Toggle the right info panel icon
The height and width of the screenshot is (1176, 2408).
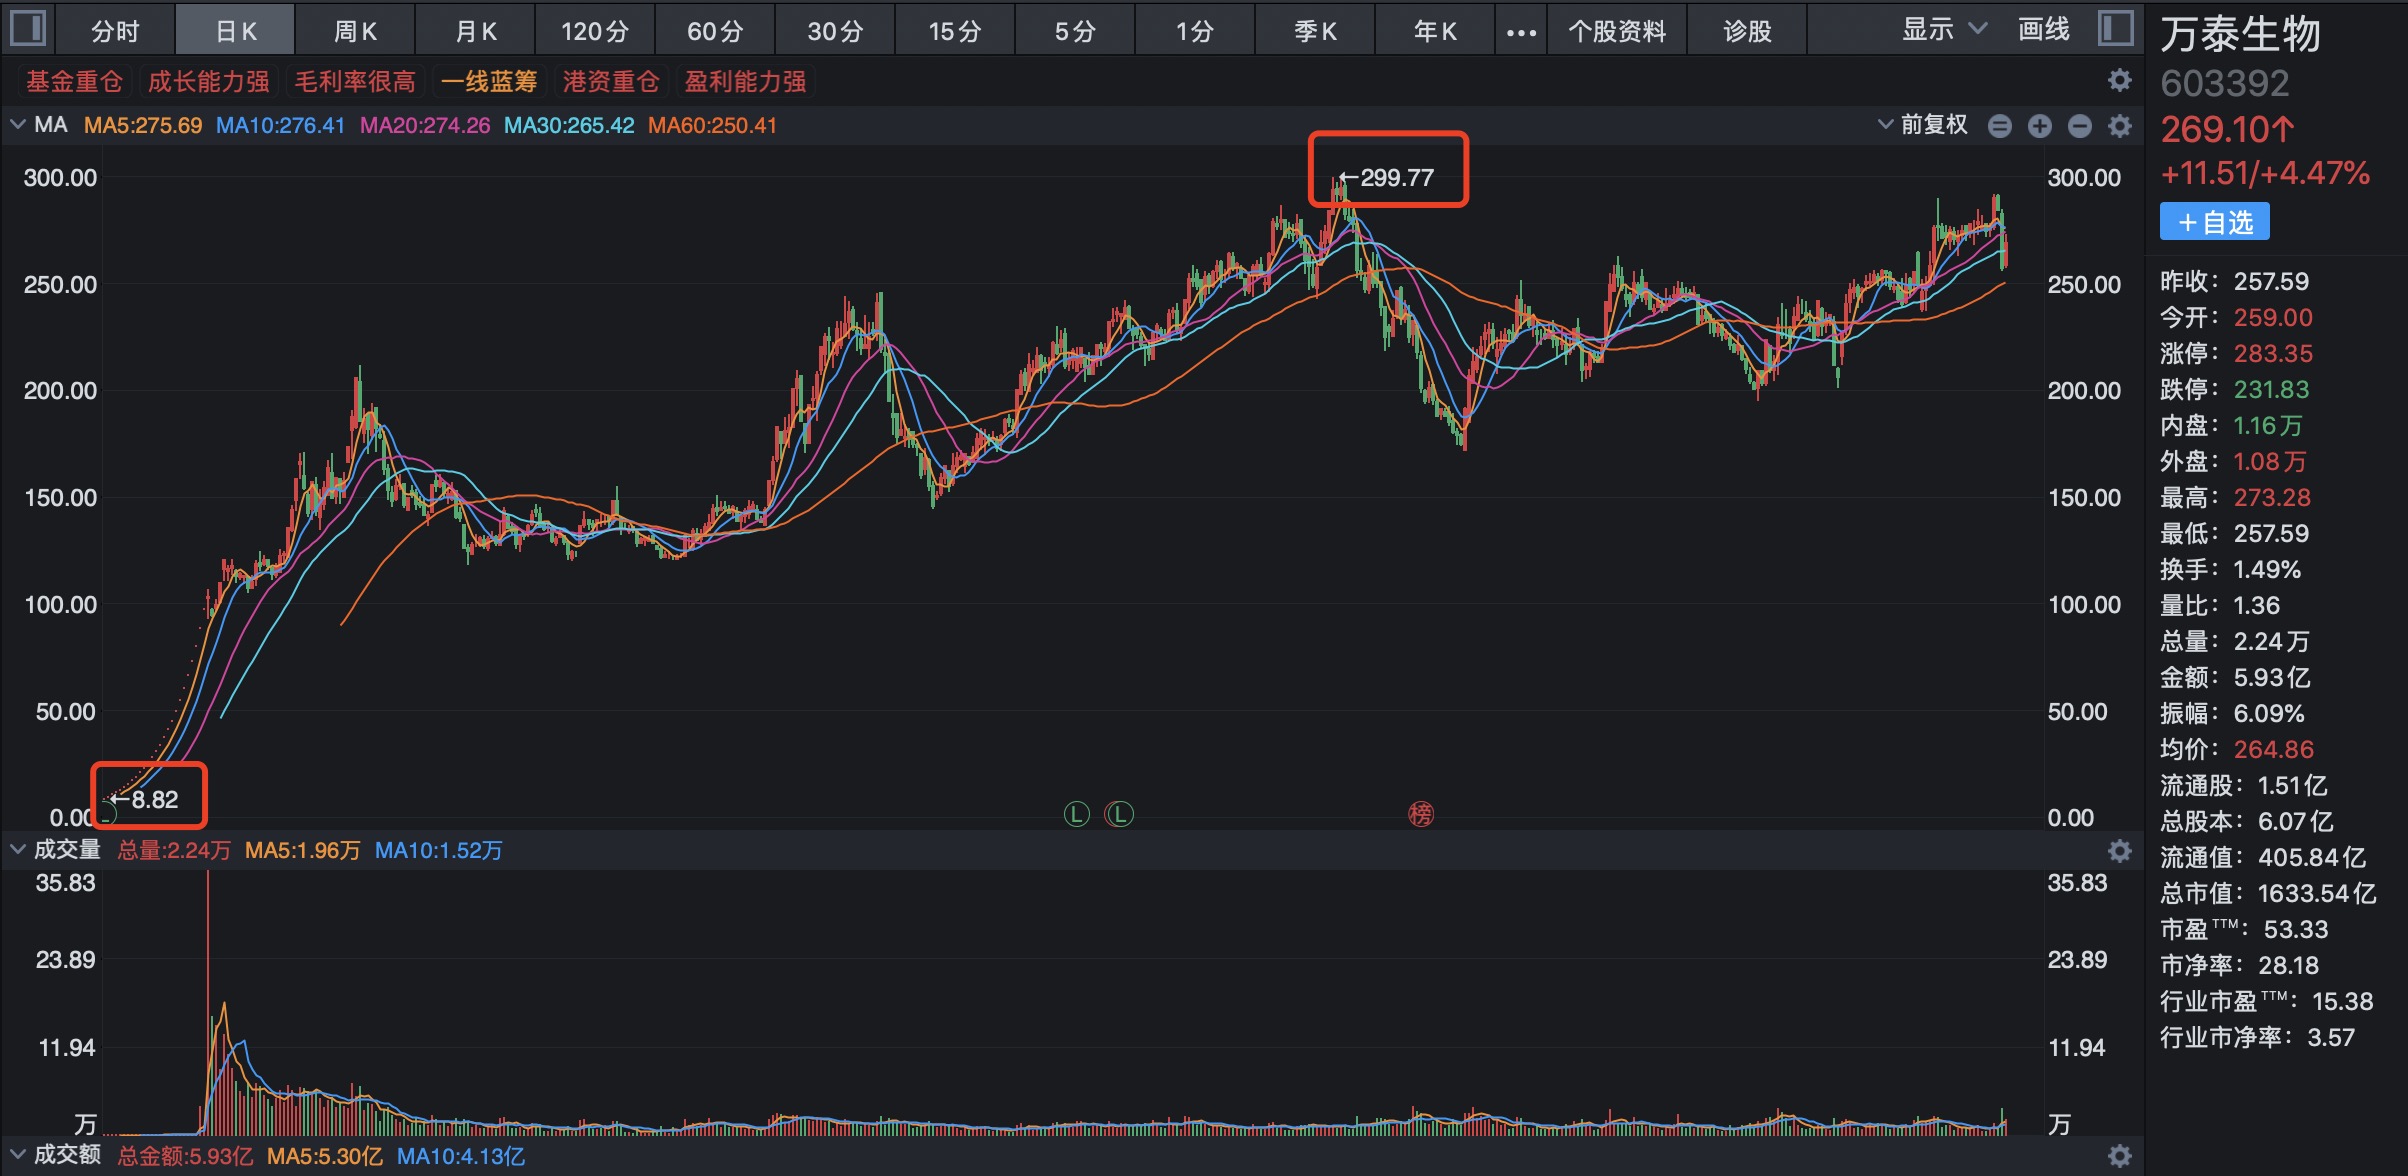[x=2115, y=28]
